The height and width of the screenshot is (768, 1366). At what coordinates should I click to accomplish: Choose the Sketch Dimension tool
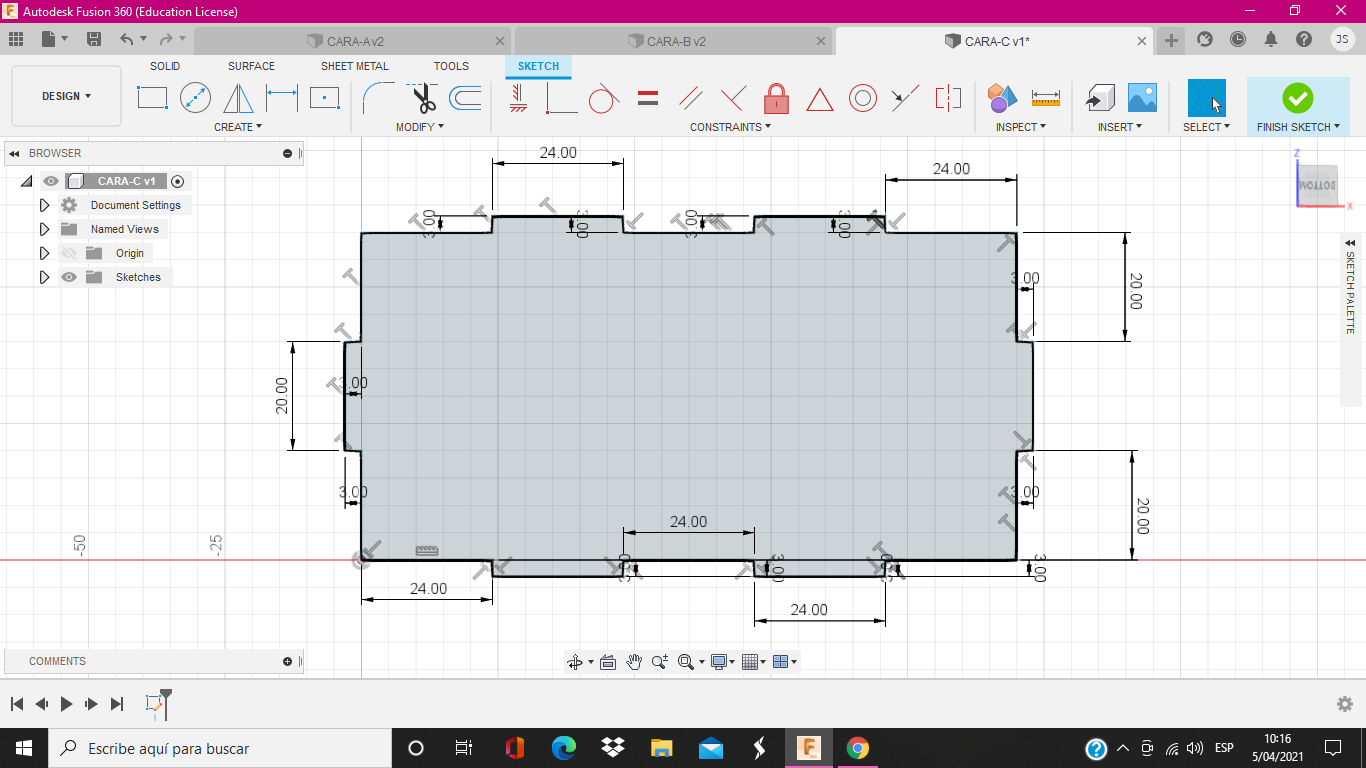tap(282, 98)
